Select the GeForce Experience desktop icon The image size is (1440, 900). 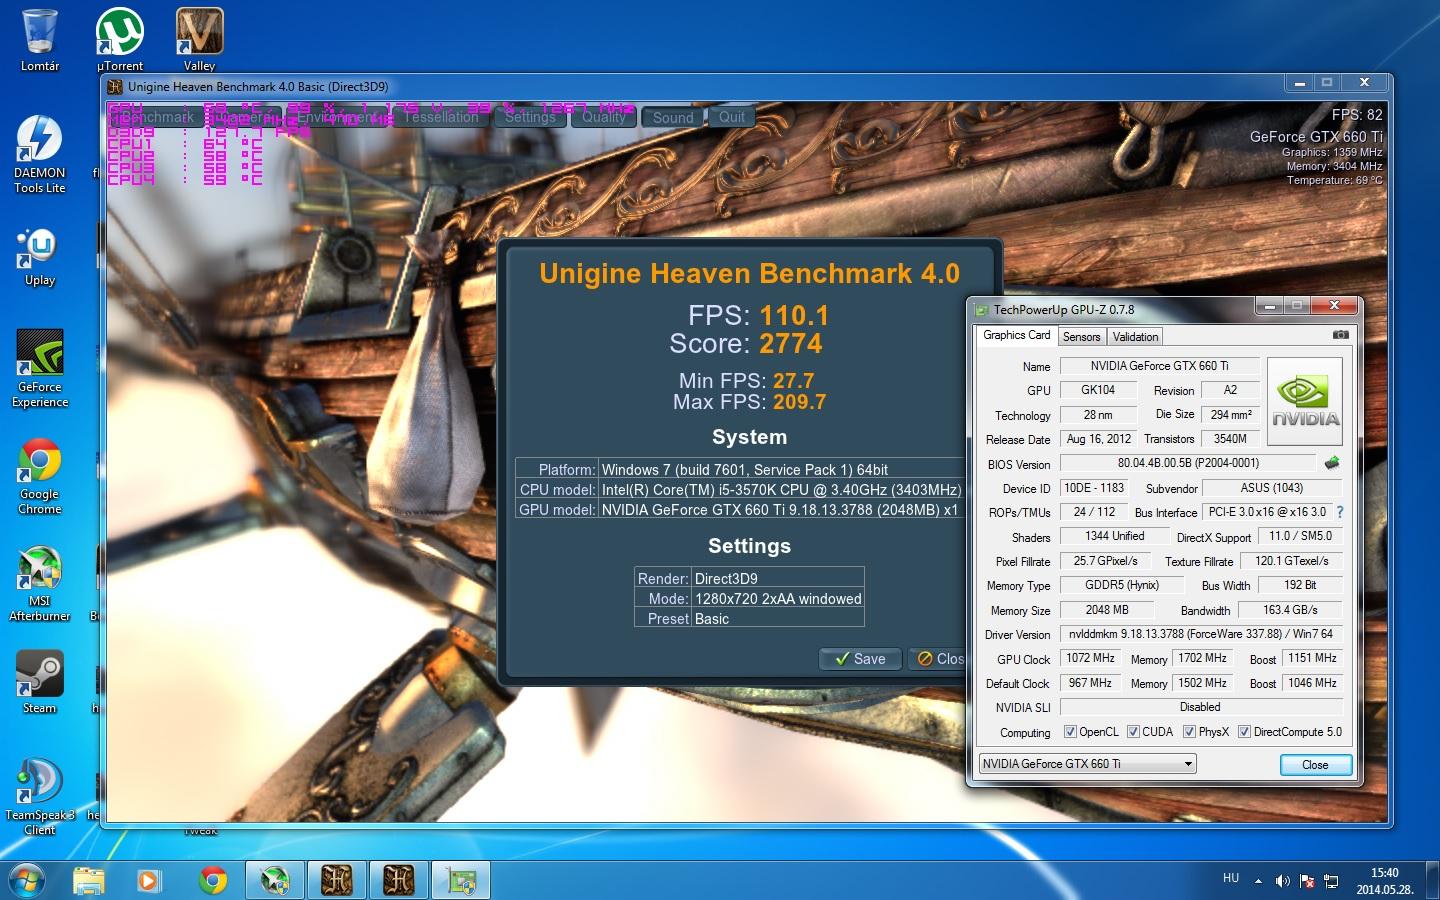point(40,368)
